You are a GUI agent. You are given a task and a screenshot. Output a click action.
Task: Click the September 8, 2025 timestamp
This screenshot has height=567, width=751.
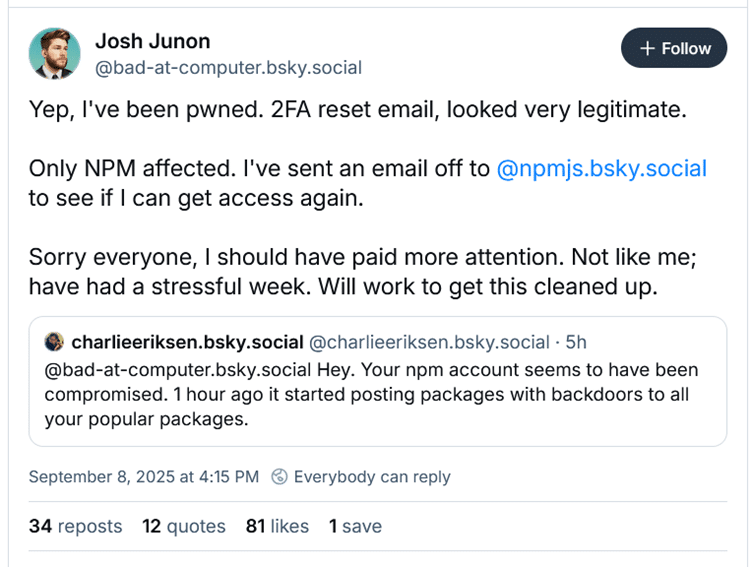(143, 476)
